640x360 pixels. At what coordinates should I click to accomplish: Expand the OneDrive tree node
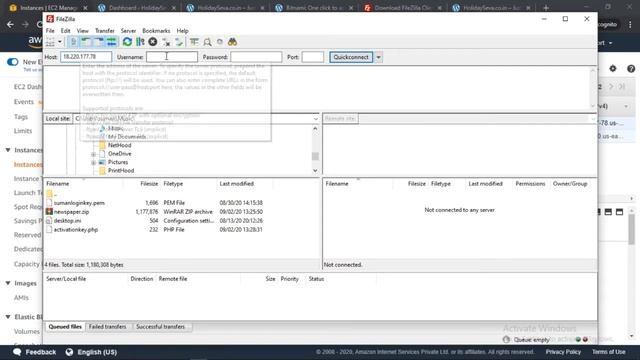pyautogui.click(x=93, y=154)
